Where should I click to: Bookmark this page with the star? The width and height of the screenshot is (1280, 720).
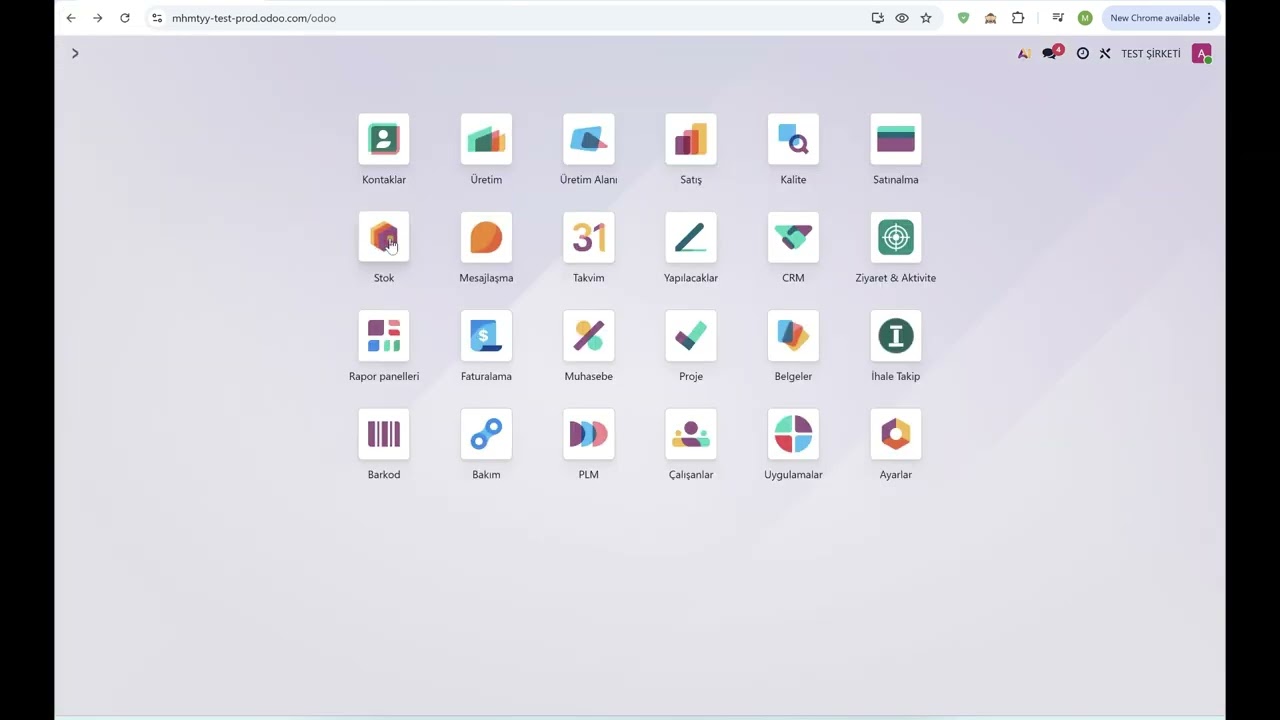[x=926, y=18]
